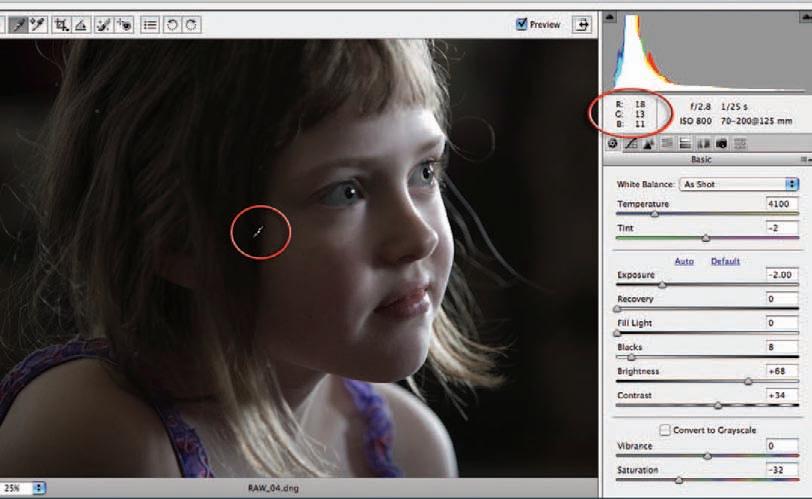Select the Crop tool
This screenshot has height=499, width=812.
click(61, 24)
